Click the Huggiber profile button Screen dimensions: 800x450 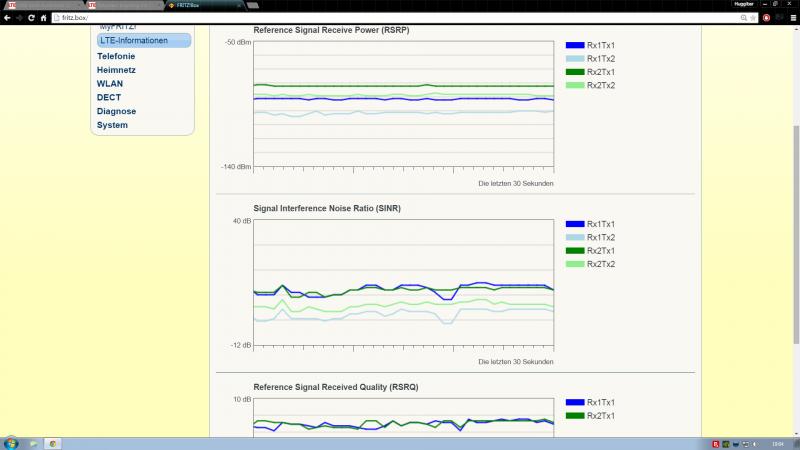coord(743,4)
